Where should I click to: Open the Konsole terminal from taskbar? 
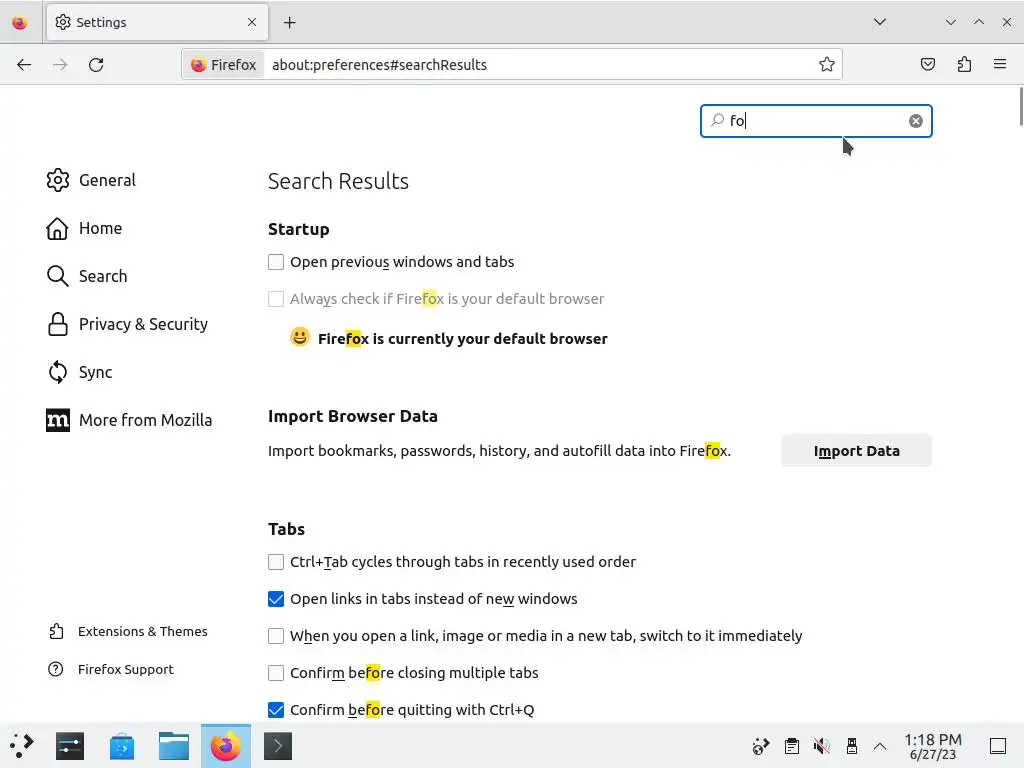(x=278, y=746)
